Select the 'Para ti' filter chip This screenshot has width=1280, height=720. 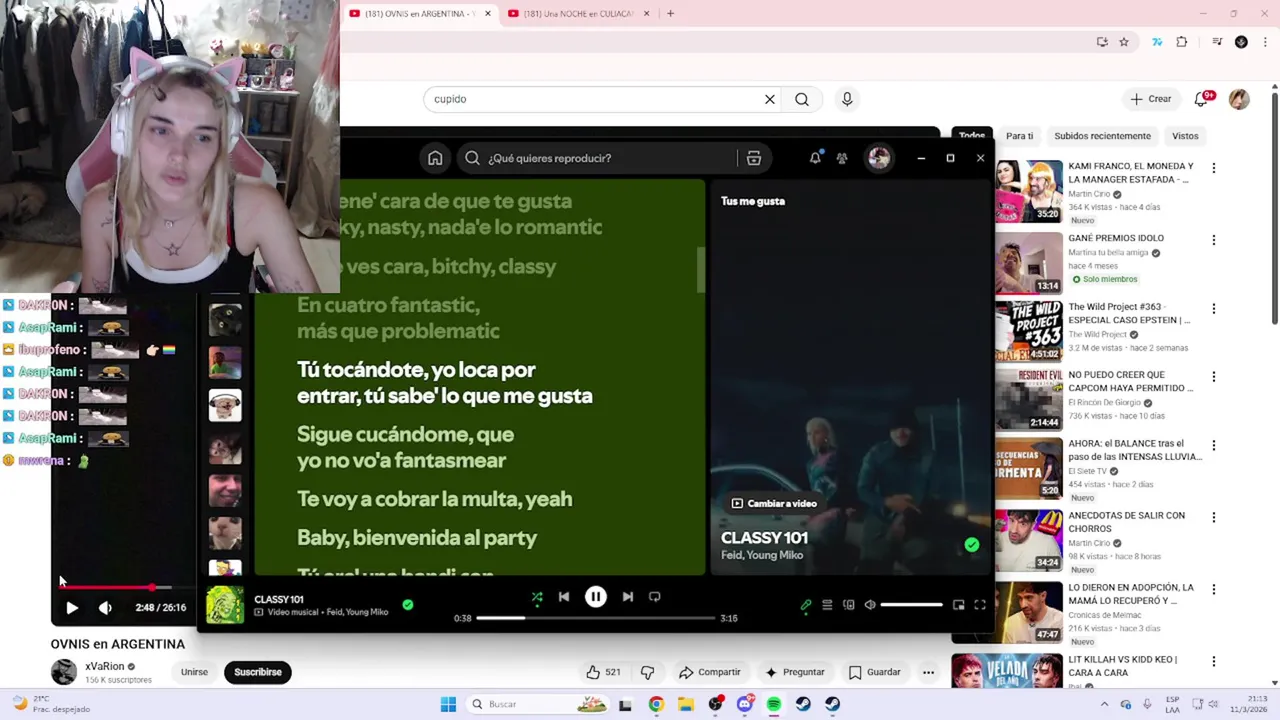(1019, 136)
